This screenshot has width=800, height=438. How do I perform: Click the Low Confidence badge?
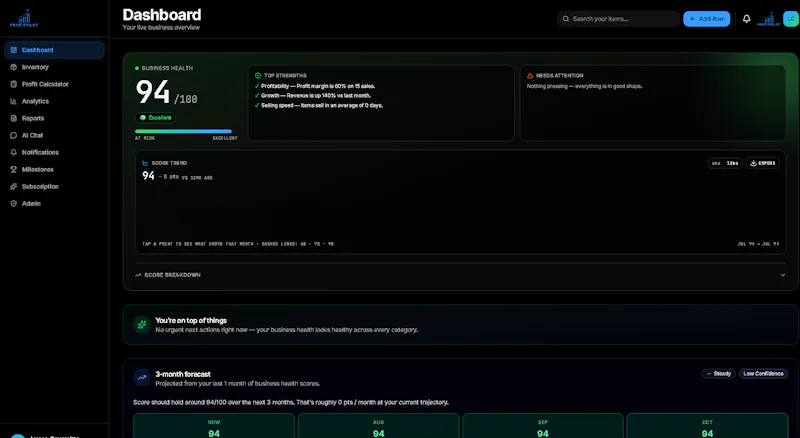pyautogui.click(x=763, y=374)
